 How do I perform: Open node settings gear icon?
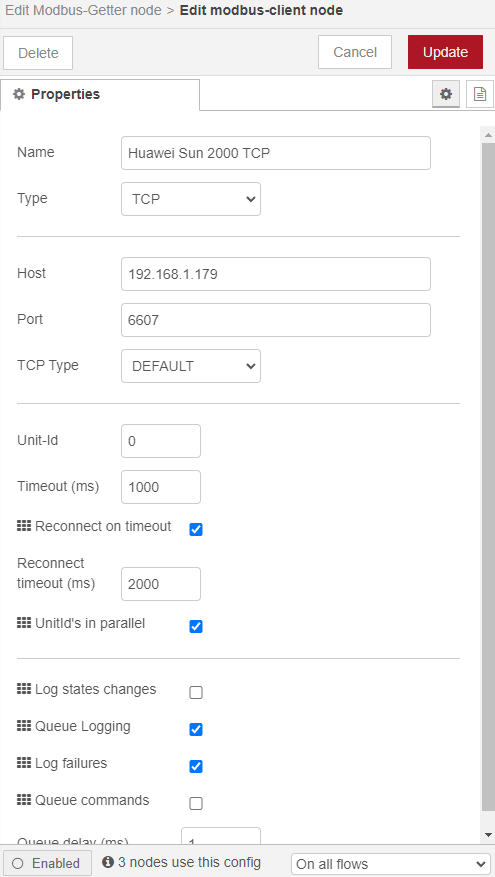tap(446, 94)
